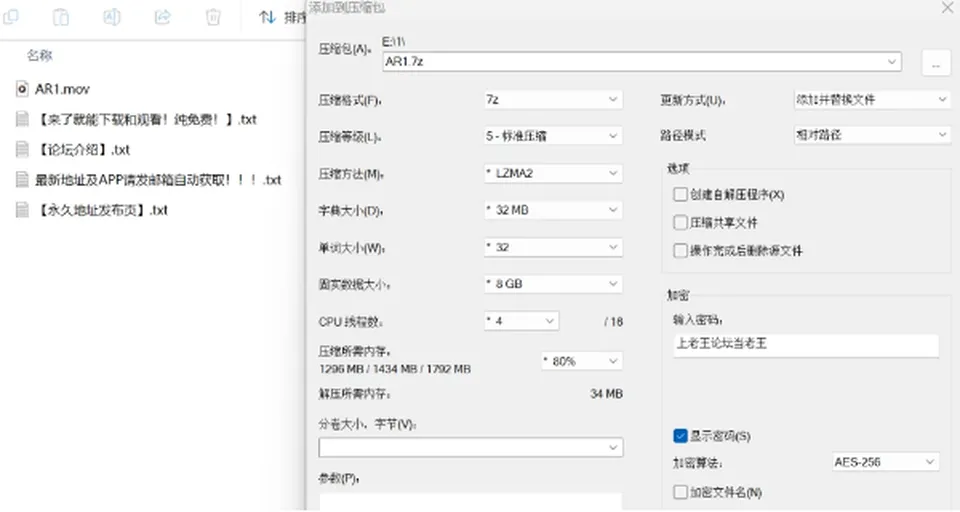Open the 压缩方法 dropdown showing LZMA2
960x512 pixels.
553,173
